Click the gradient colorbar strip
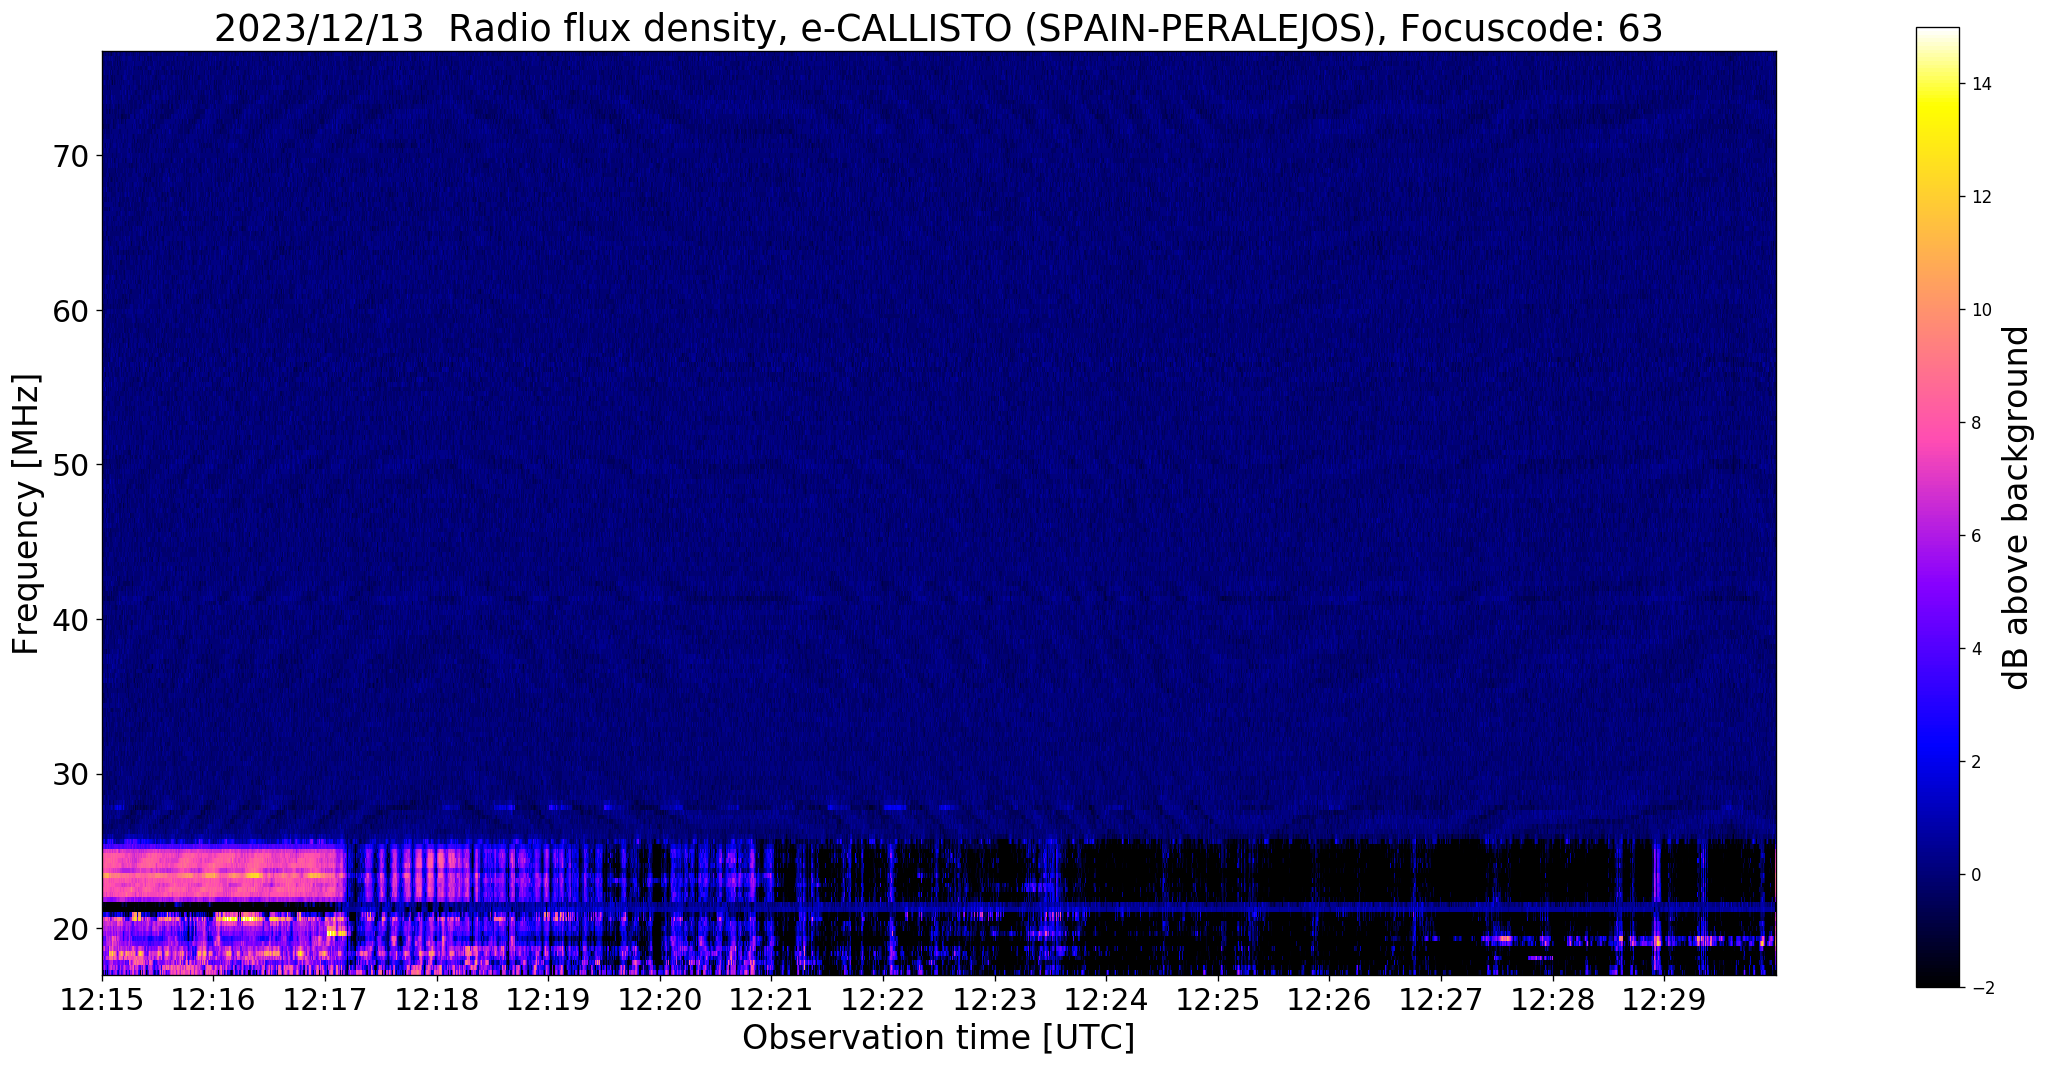Viewport: 2047px width, 1067px height. 1937,507
